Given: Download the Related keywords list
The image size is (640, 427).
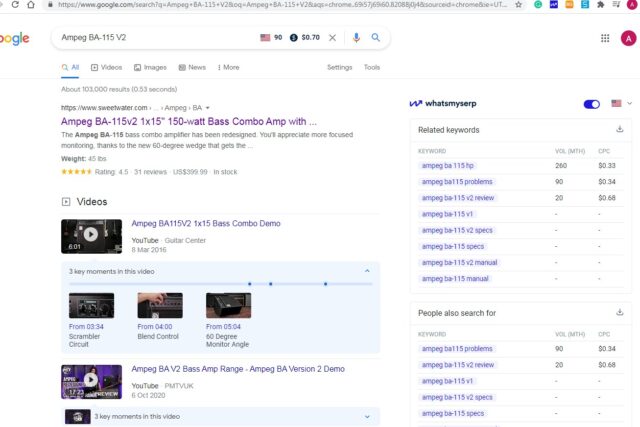Looking at the screenshot, I should [620, 129].
